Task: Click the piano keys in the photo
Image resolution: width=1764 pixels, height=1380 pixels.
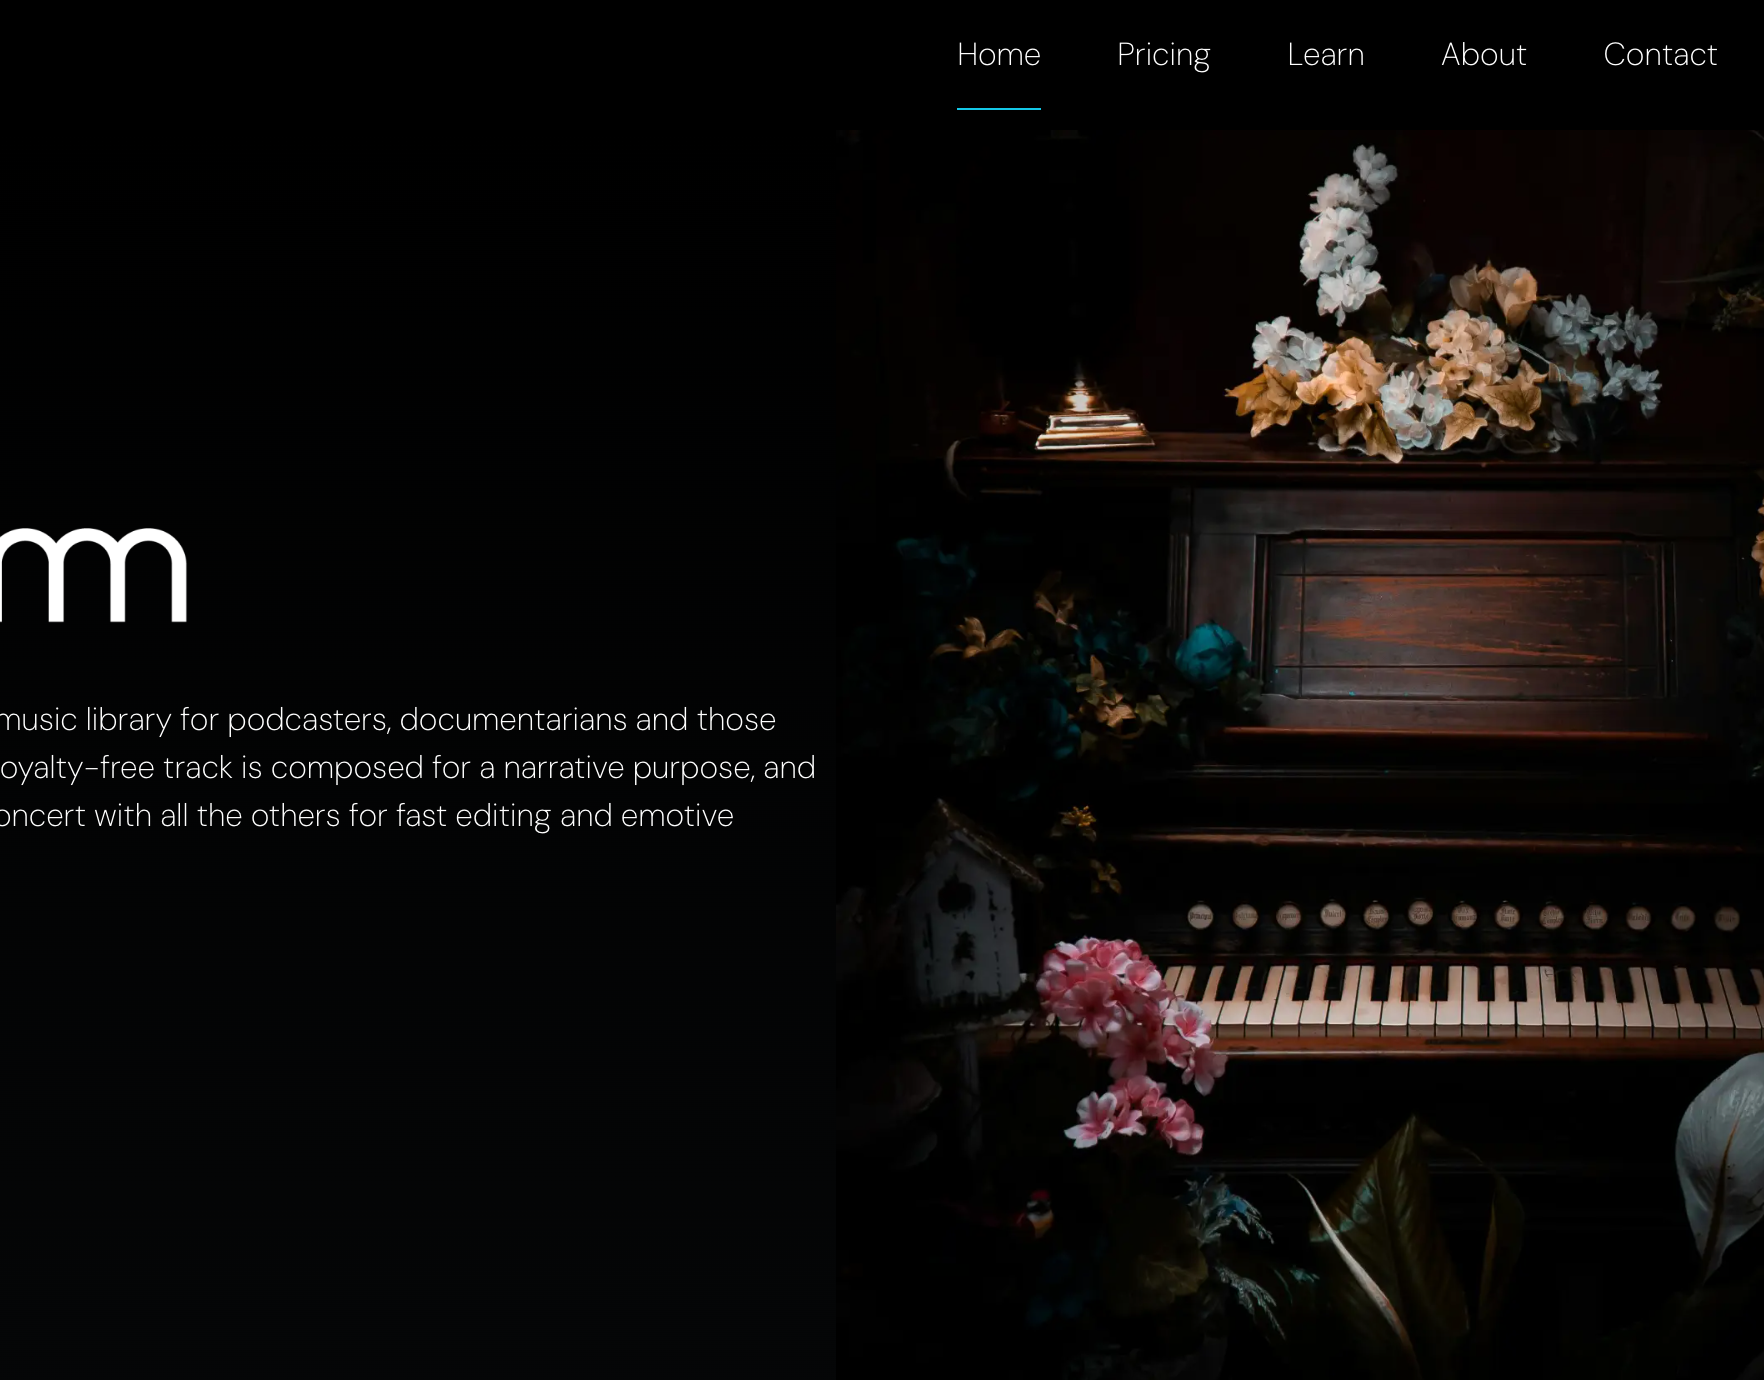Action: pos(1460,1000)
